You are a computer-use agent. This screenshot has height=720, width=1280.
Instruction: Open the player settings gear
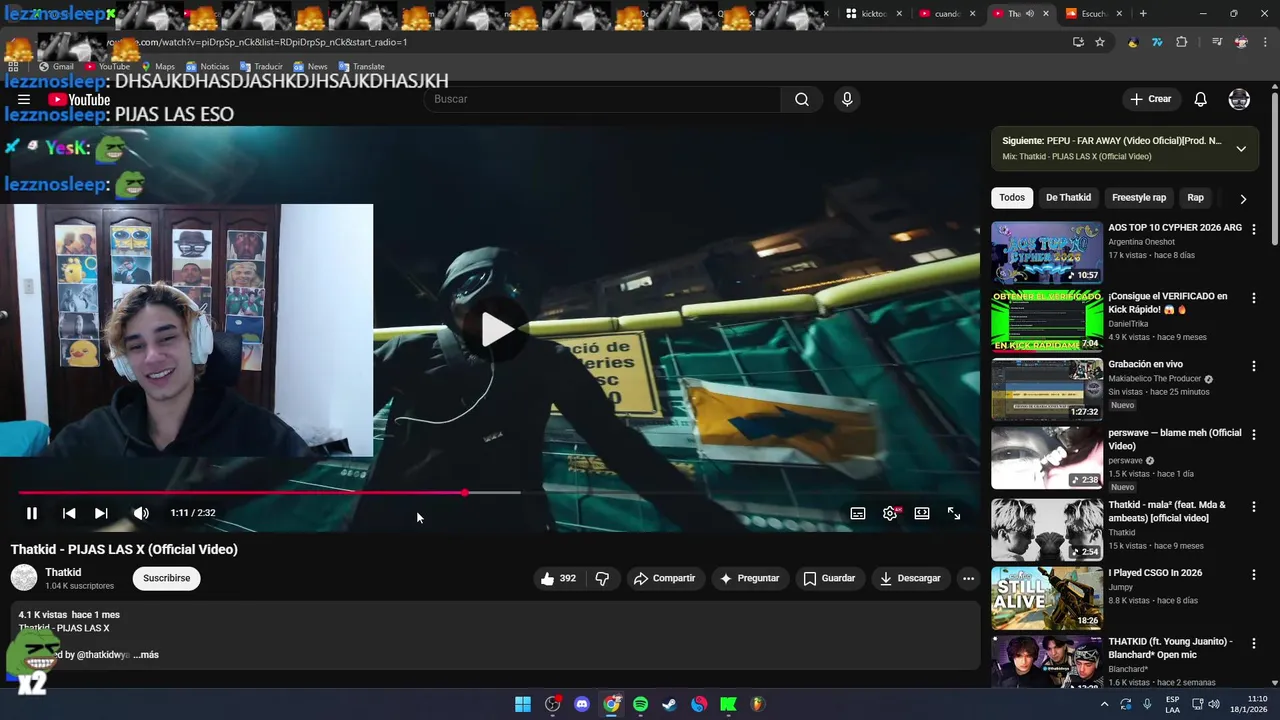[x=890, y=513]
